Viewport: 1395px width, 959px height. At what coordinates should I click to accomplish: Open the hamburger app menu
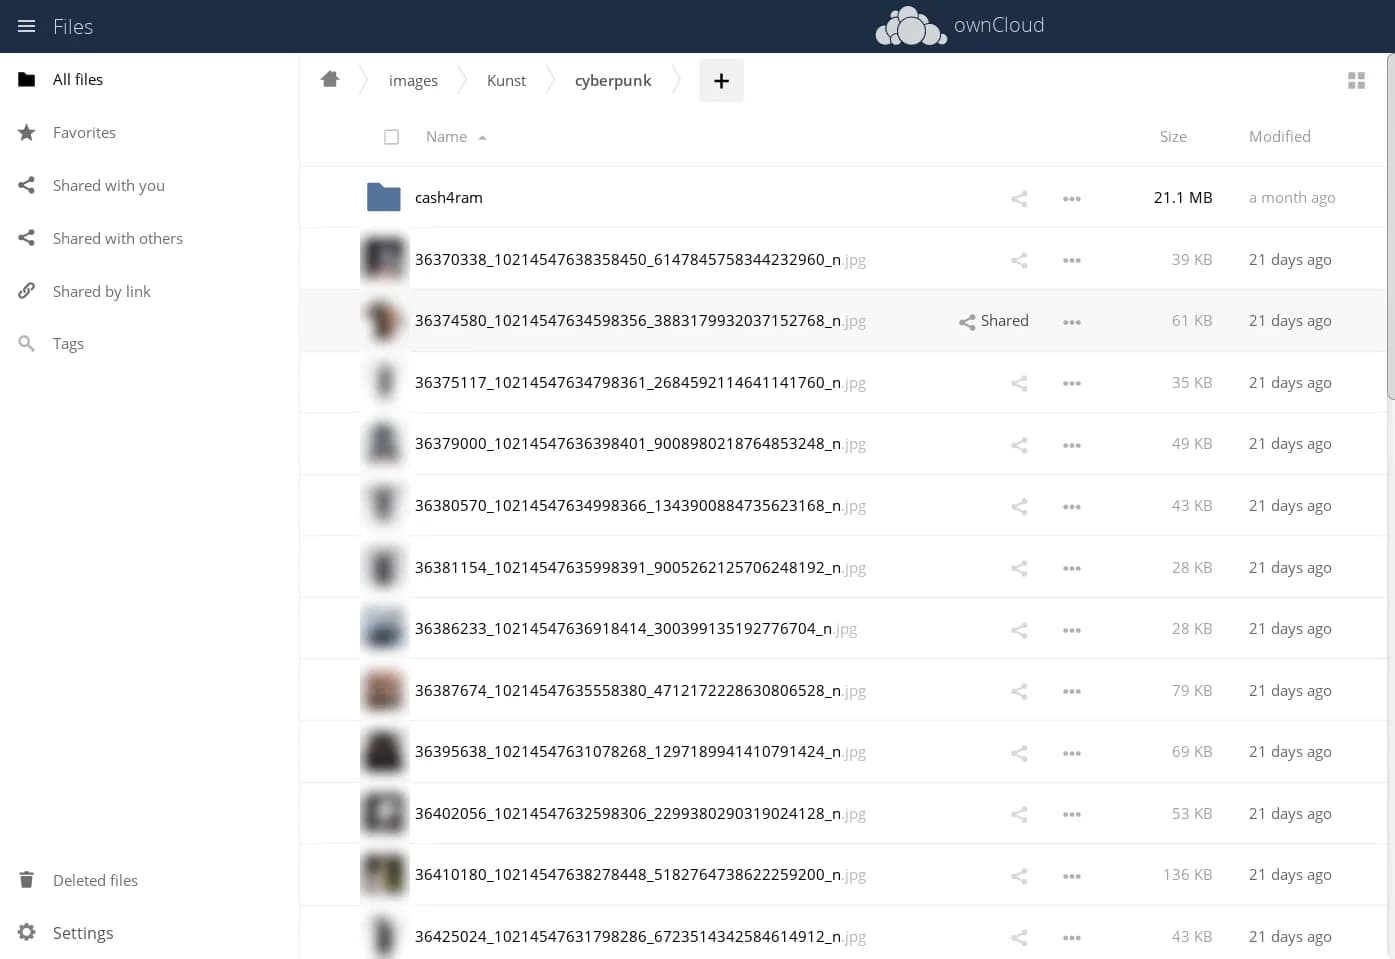point(27,26)
